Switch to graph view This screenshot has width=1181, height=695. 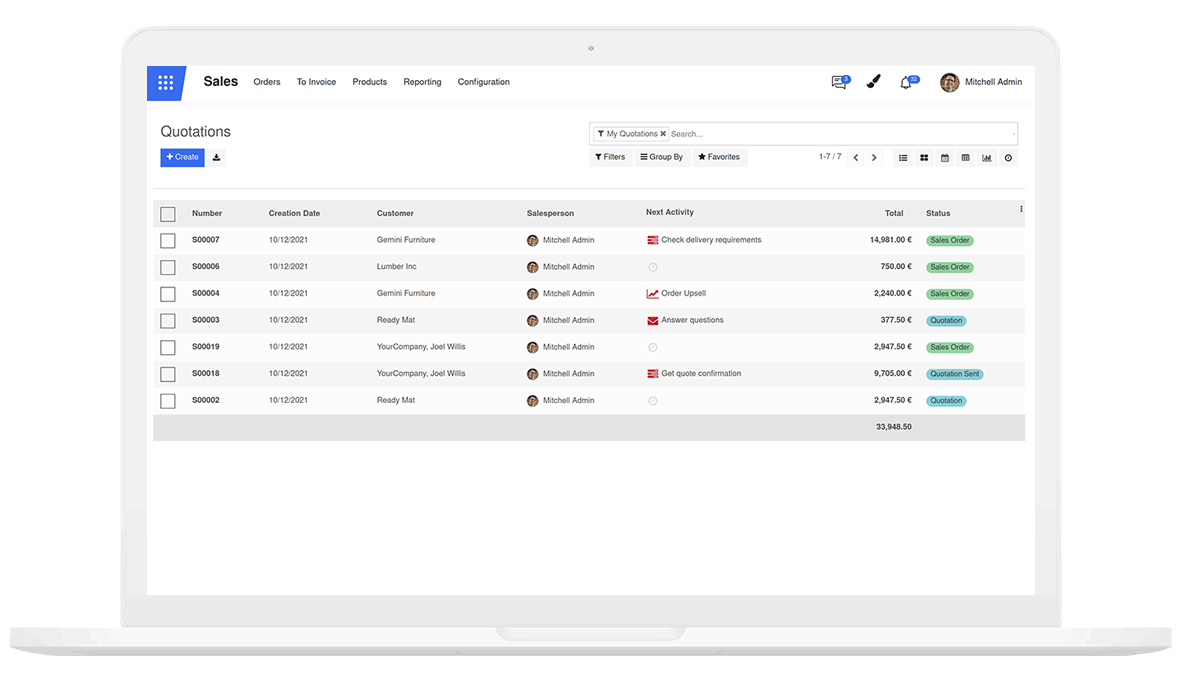coord(987,158)
